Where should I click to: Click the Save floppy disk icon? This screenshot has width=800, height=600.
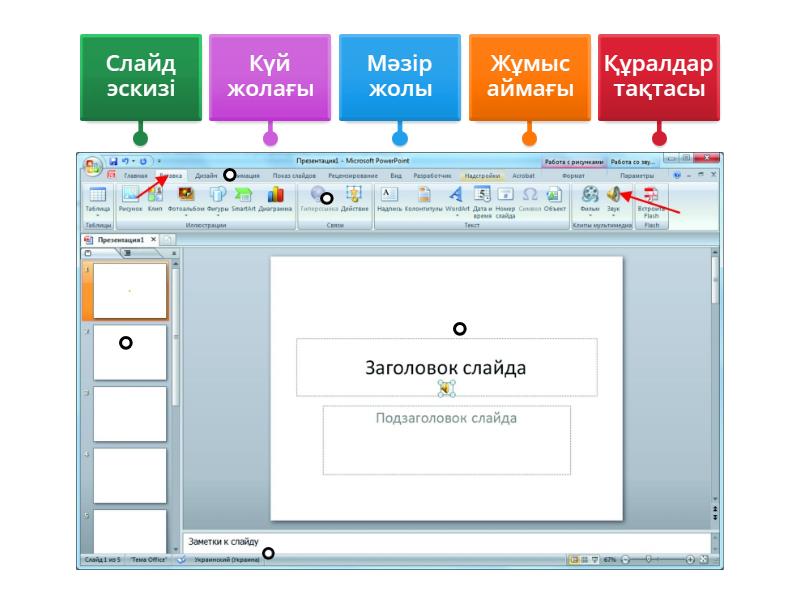click(x=113, y=161)
